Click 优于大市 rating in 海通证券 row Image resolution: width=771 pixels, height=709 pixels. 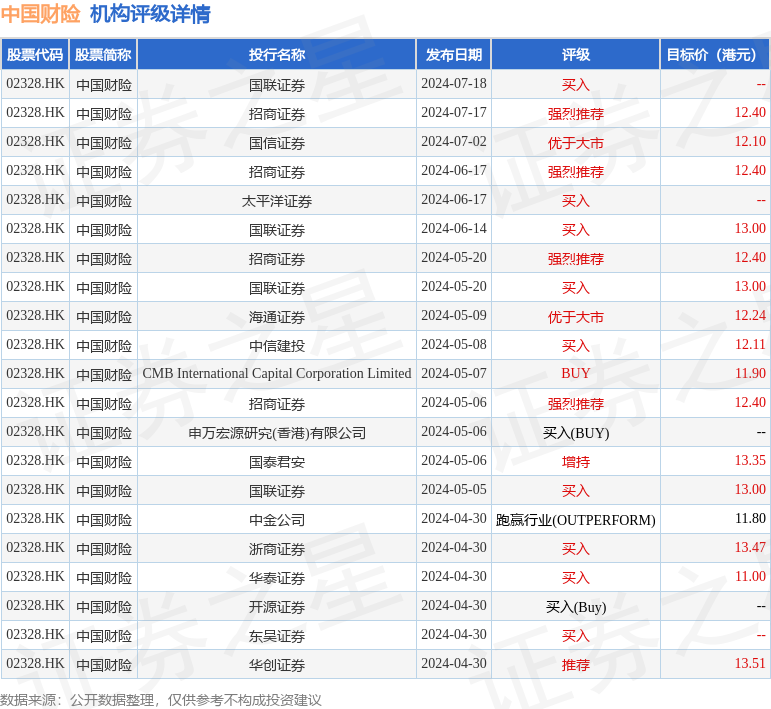[x=576, y=317]
